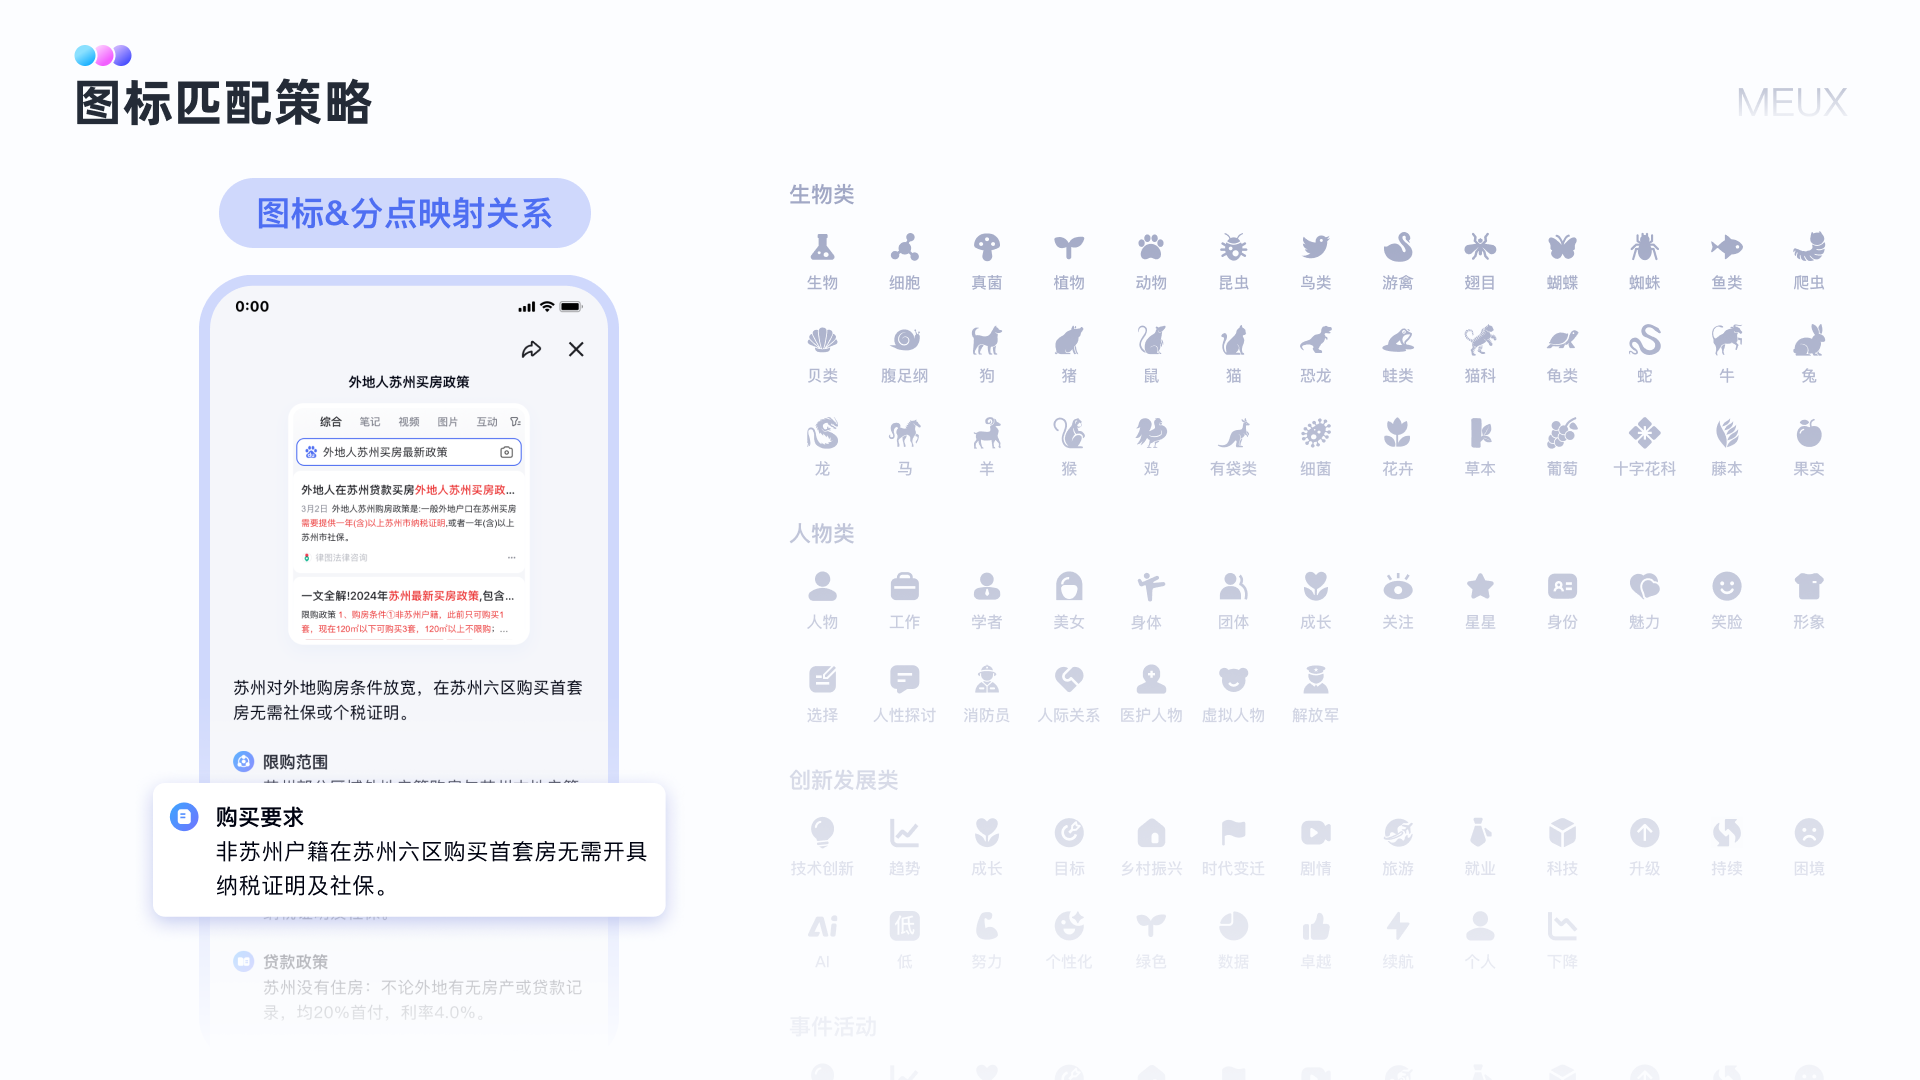1920x1080 pixels.
Task: Click the 恐龙 dinosaur icon
Action: [x=1316, y=341]
